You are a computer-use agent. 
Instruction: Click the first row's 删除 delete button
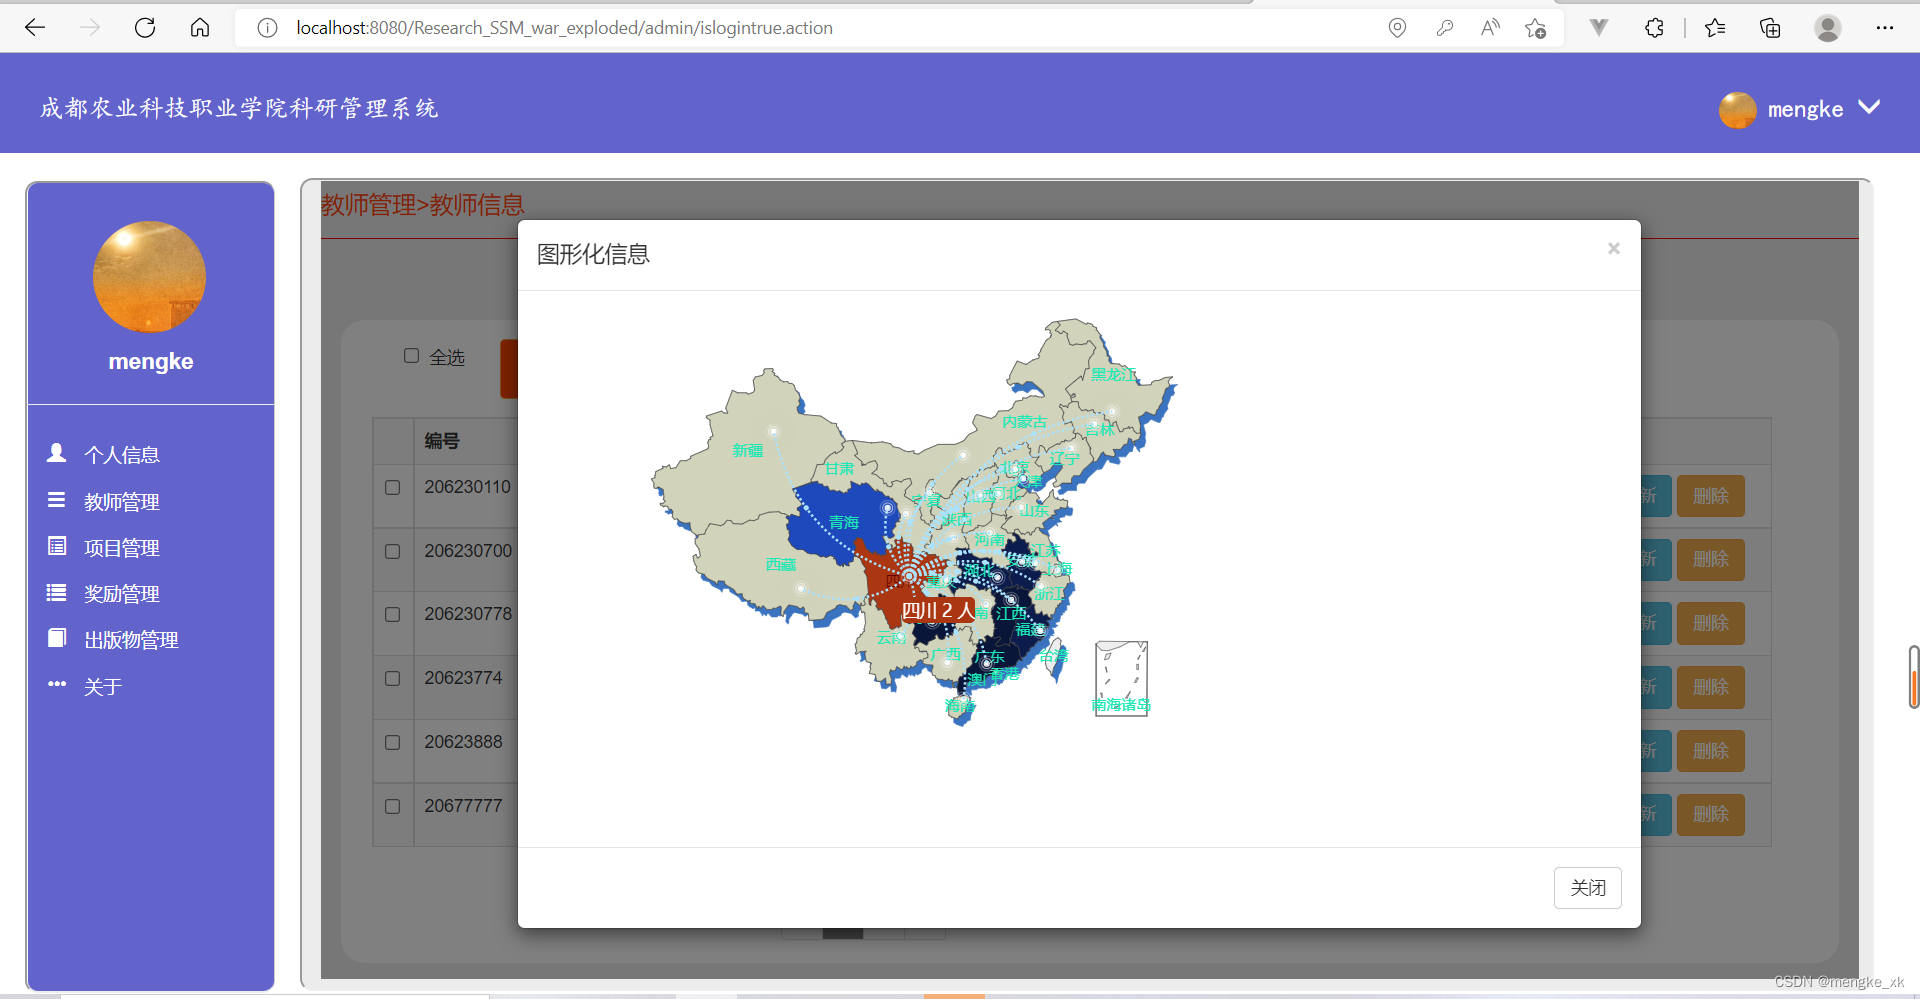pos(1710,495)
